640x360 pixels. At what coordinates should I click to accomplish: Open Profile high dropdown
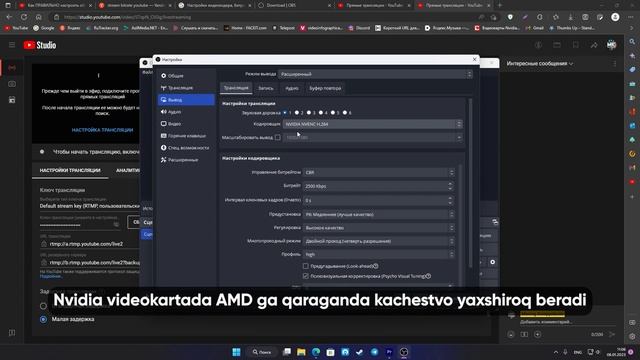[379, 254]
